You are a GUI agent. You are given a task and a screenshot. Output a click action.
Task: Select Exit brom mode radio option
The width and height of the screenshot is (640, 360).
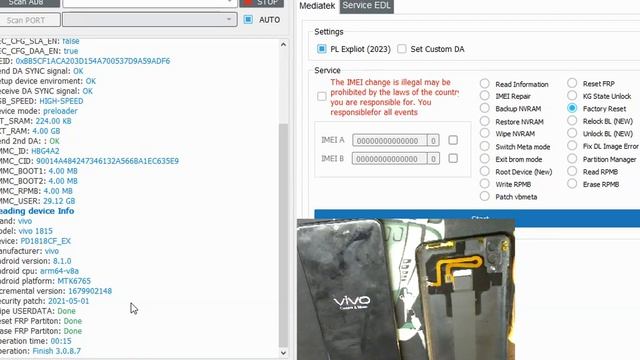pyautogui.click(x=484, y=159)
